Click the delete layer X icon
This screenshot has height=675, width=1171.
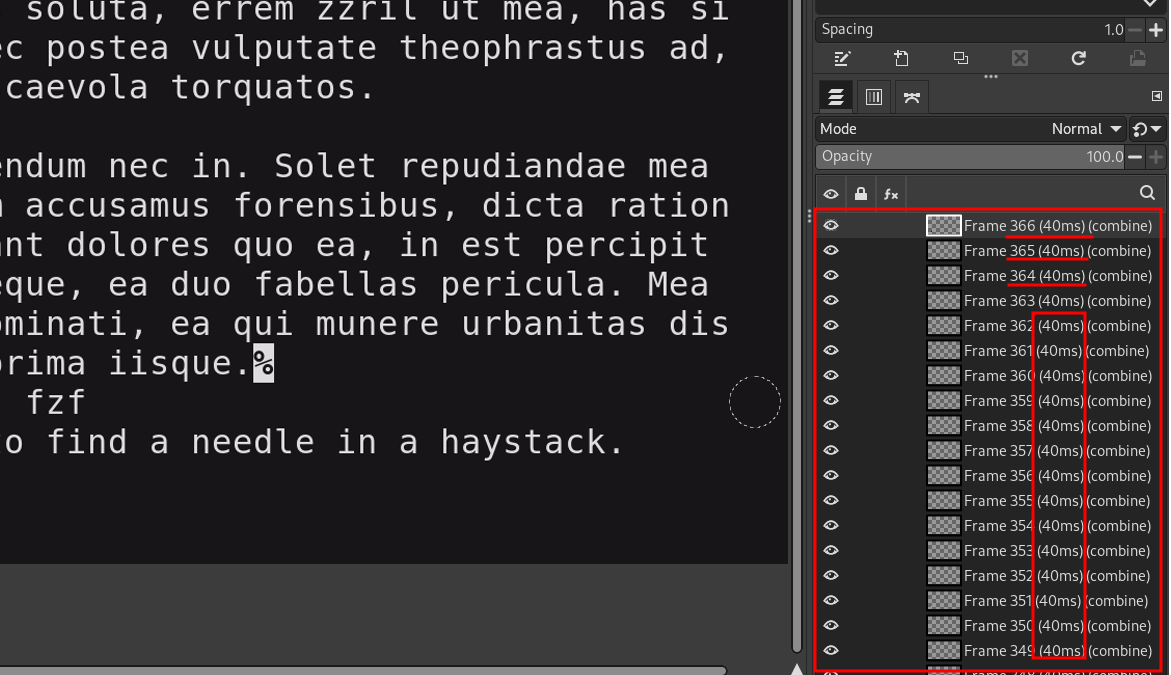(x=1019, y=58)
